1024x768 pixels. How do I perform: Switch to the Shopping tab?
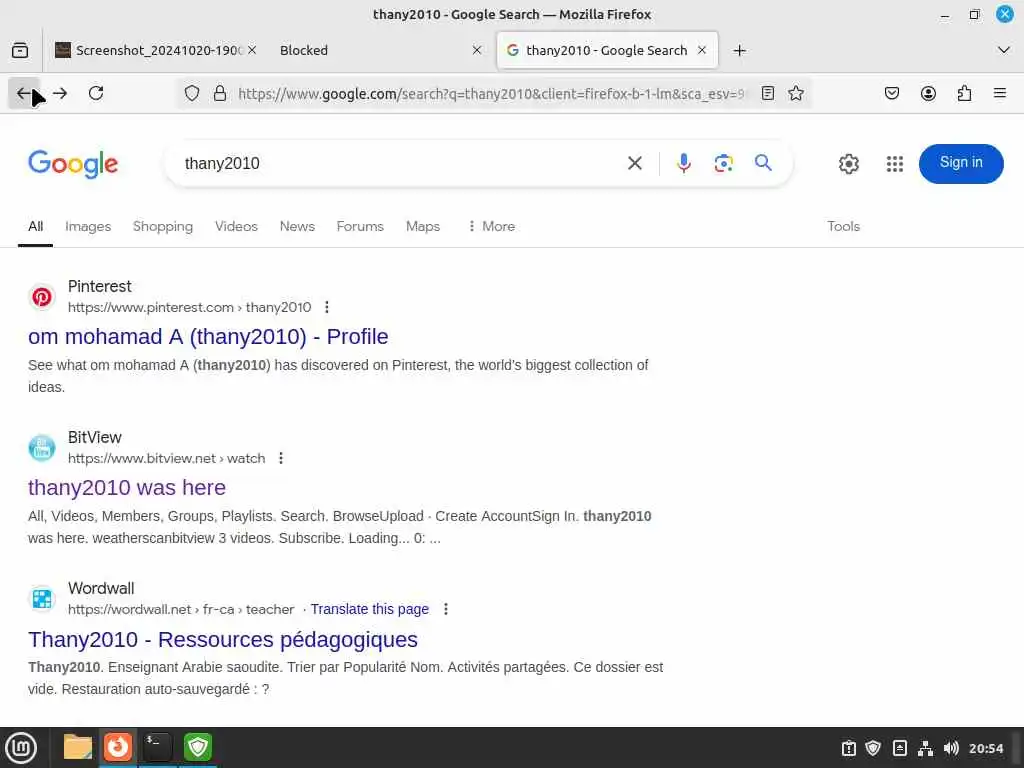tap(163, 226)
